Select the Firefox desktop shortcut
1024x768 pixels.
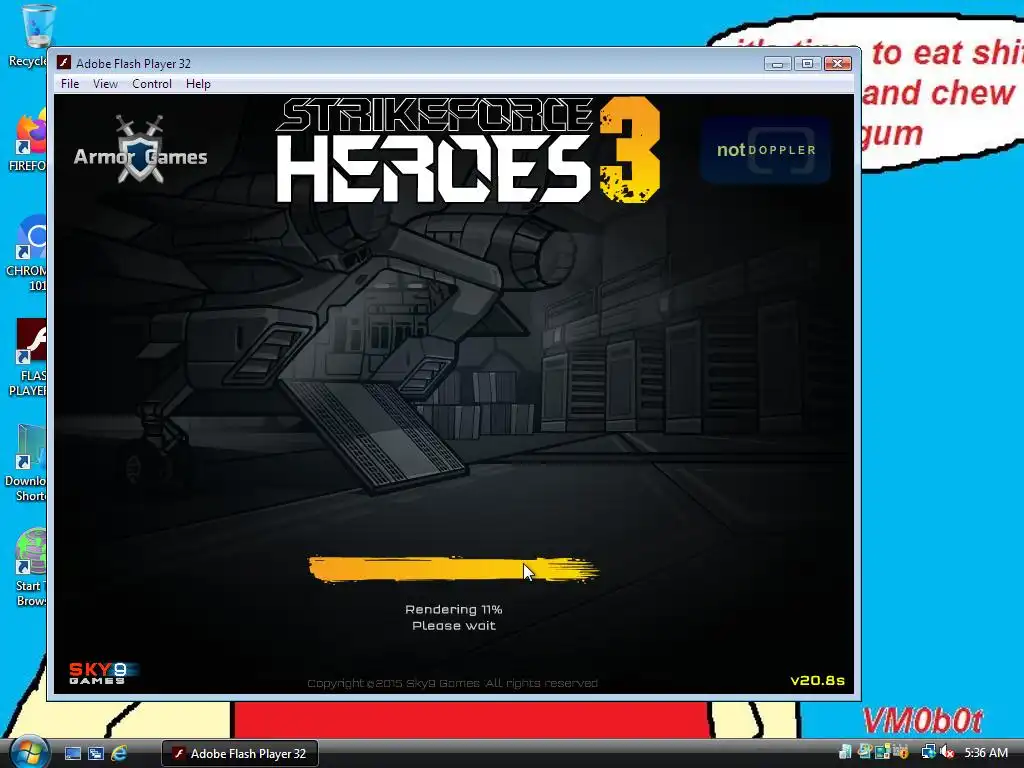pos(27,142)
